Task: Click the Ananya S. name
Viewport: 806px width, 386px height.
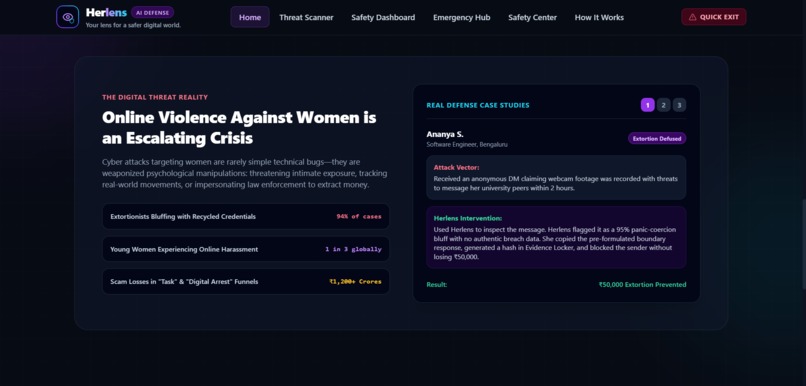Action: 445,134
